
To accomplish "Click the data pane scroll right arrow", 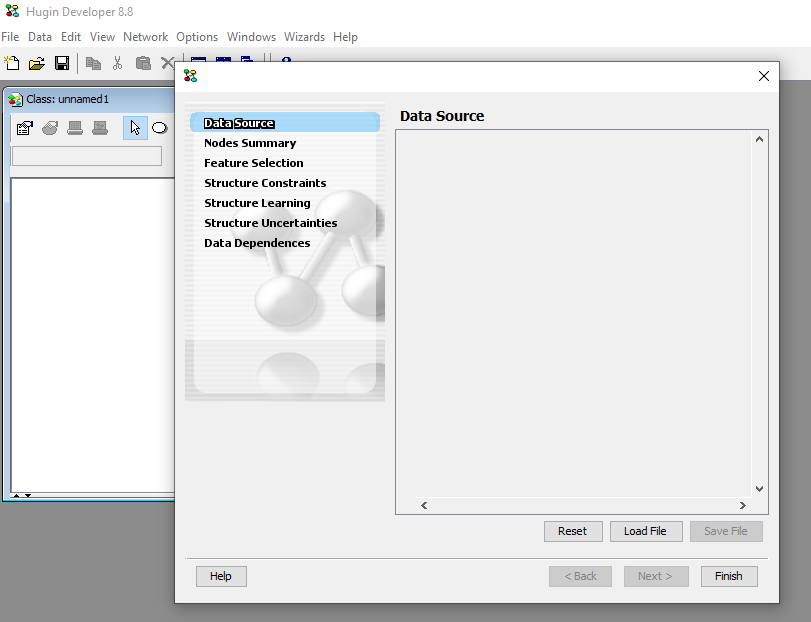I will 743,505.
